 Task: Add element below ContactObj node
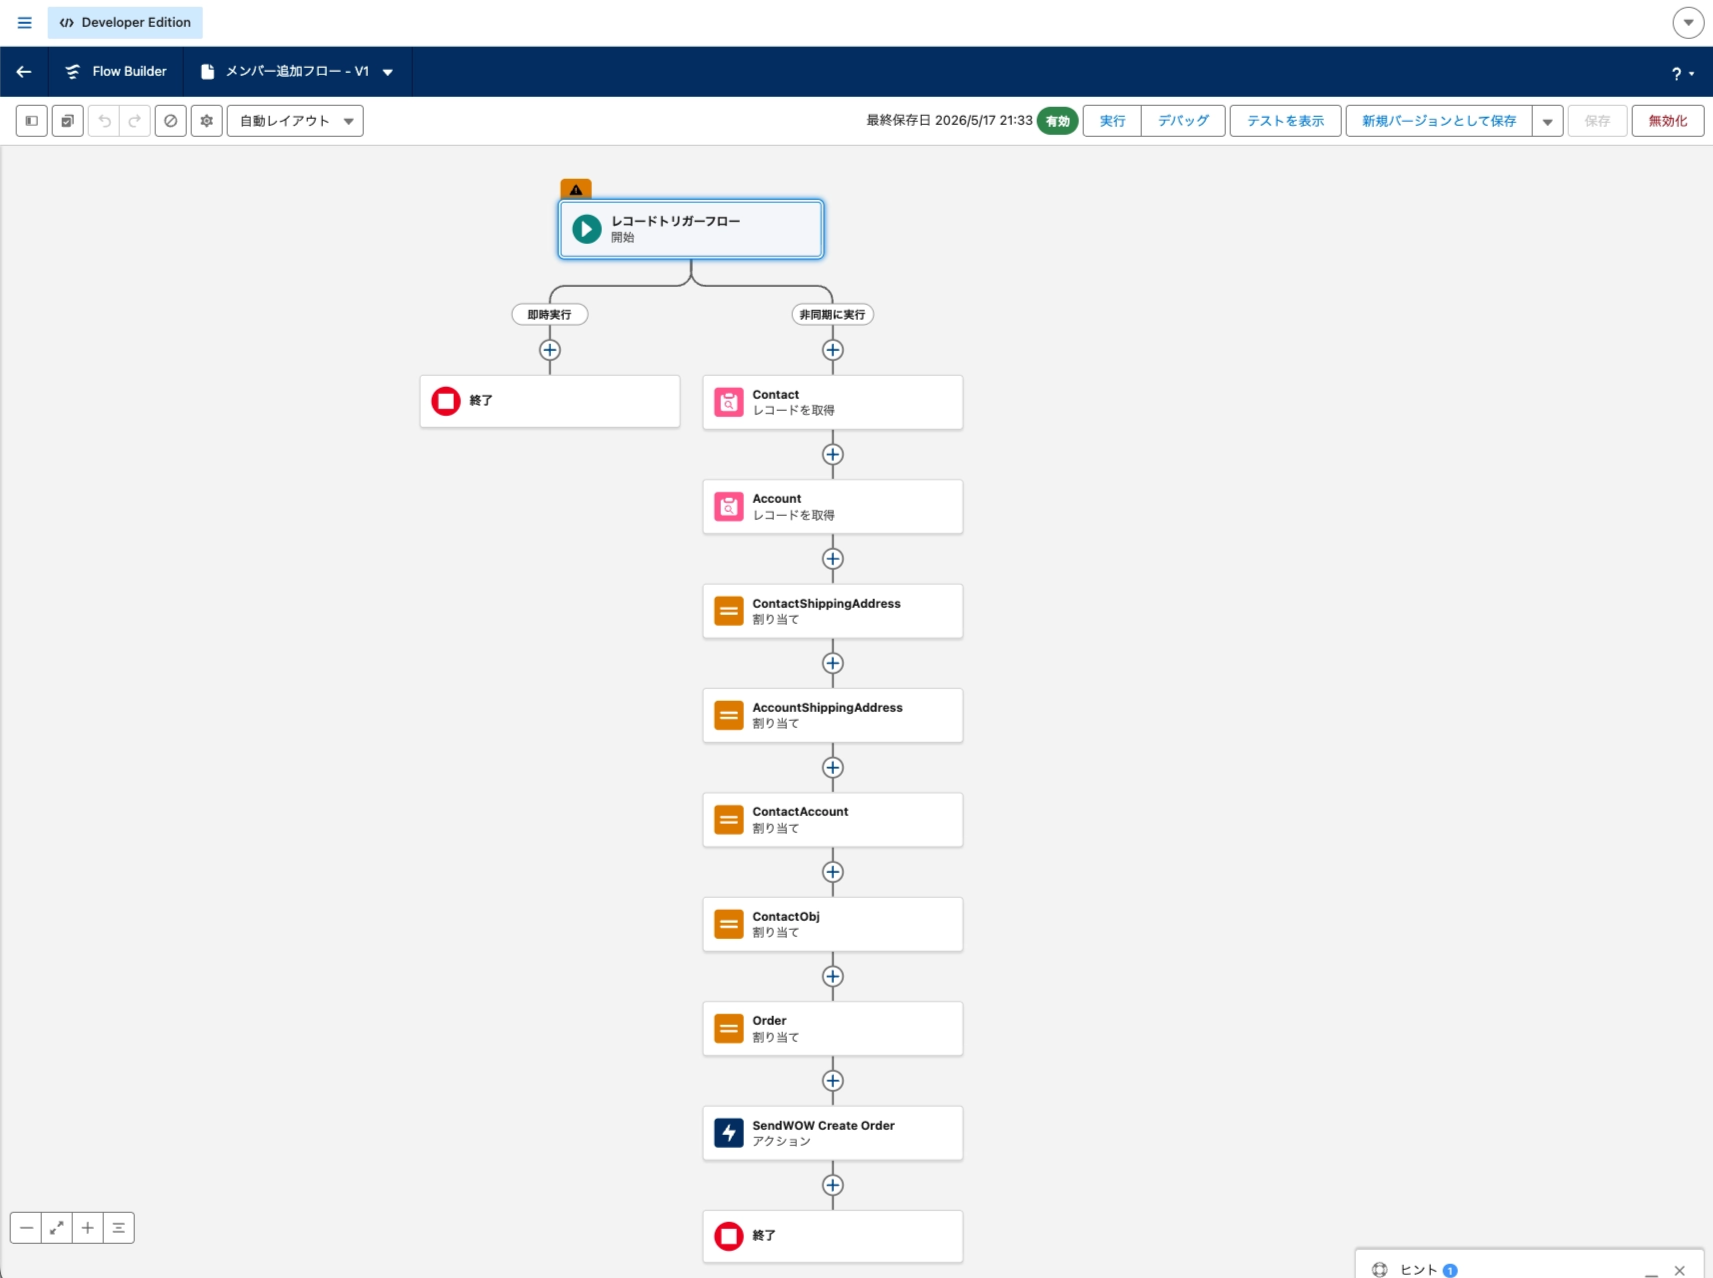coord(833,976)
